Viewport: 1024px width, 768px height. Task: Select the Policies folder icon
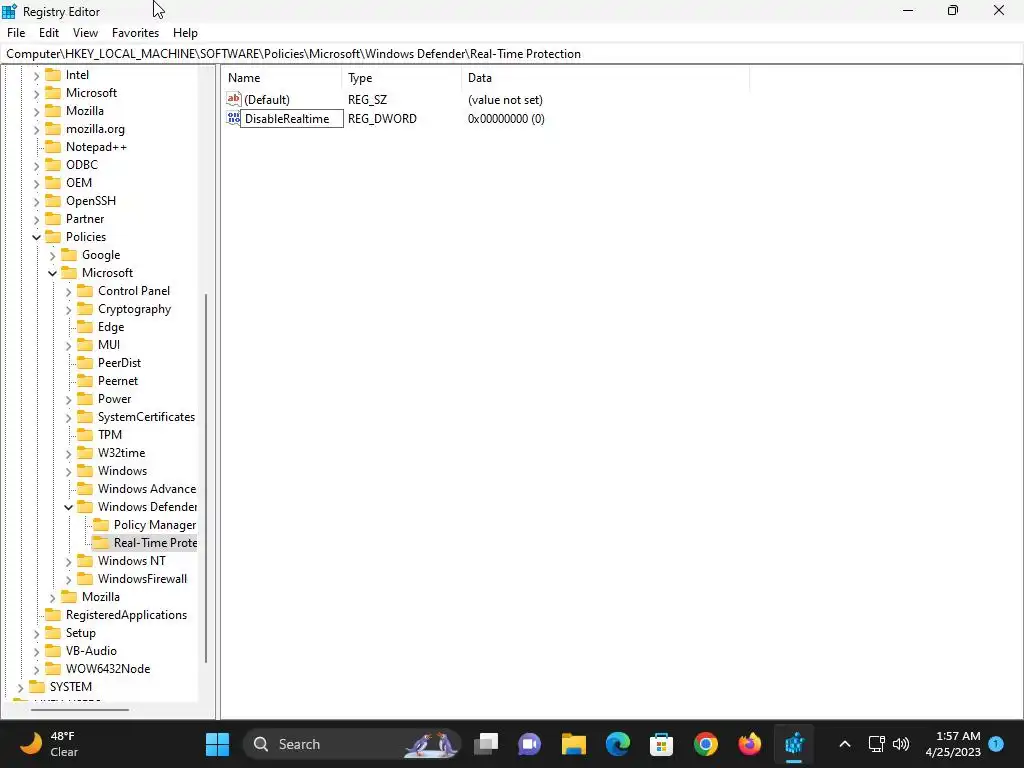click(x=53, y=236)
